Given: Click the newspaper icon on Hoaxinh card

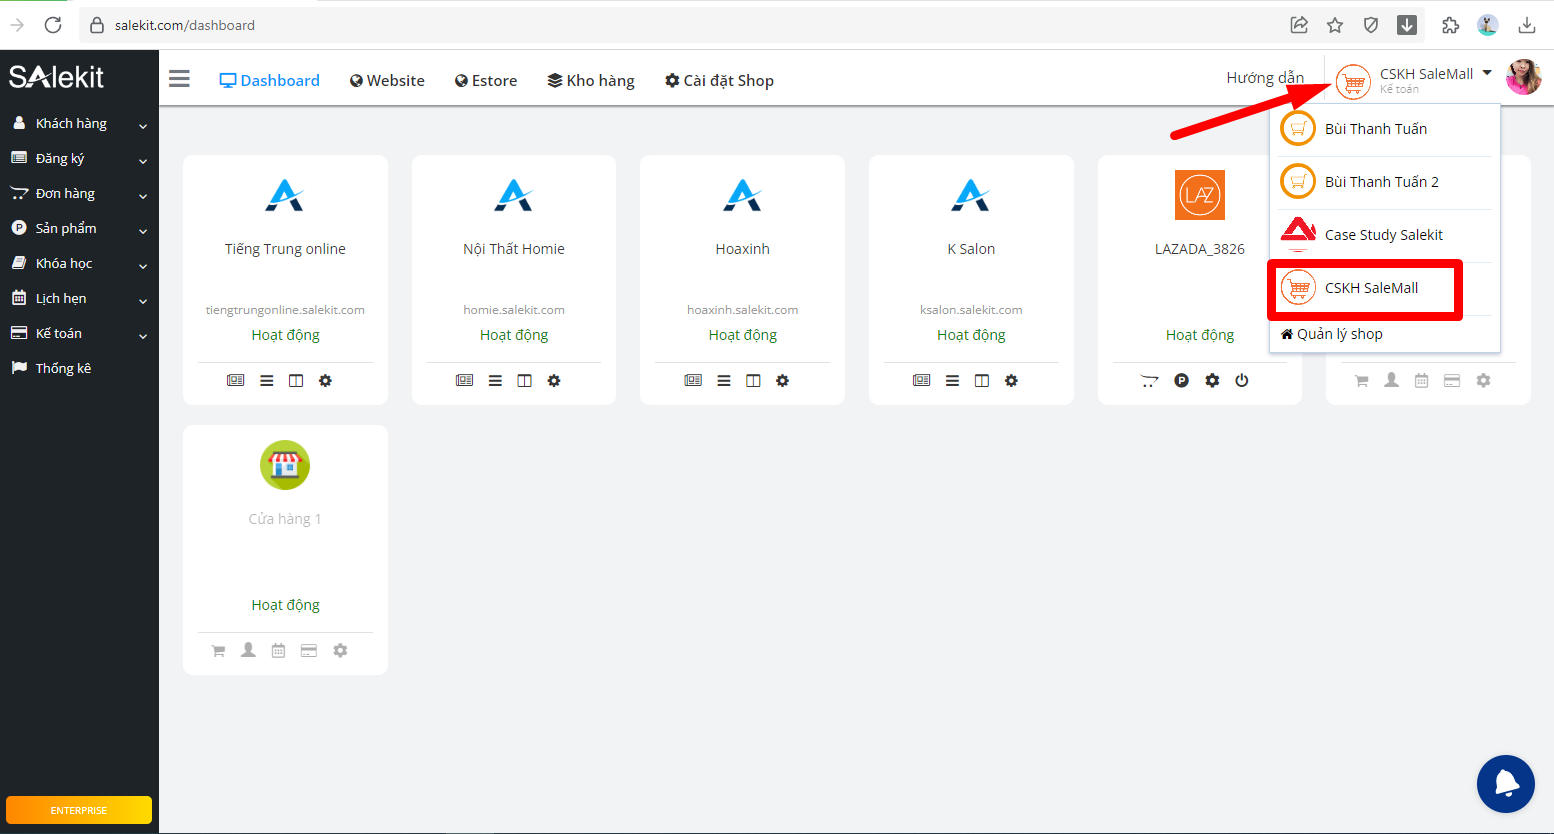Looking at the screenshot, I should 693,380.
